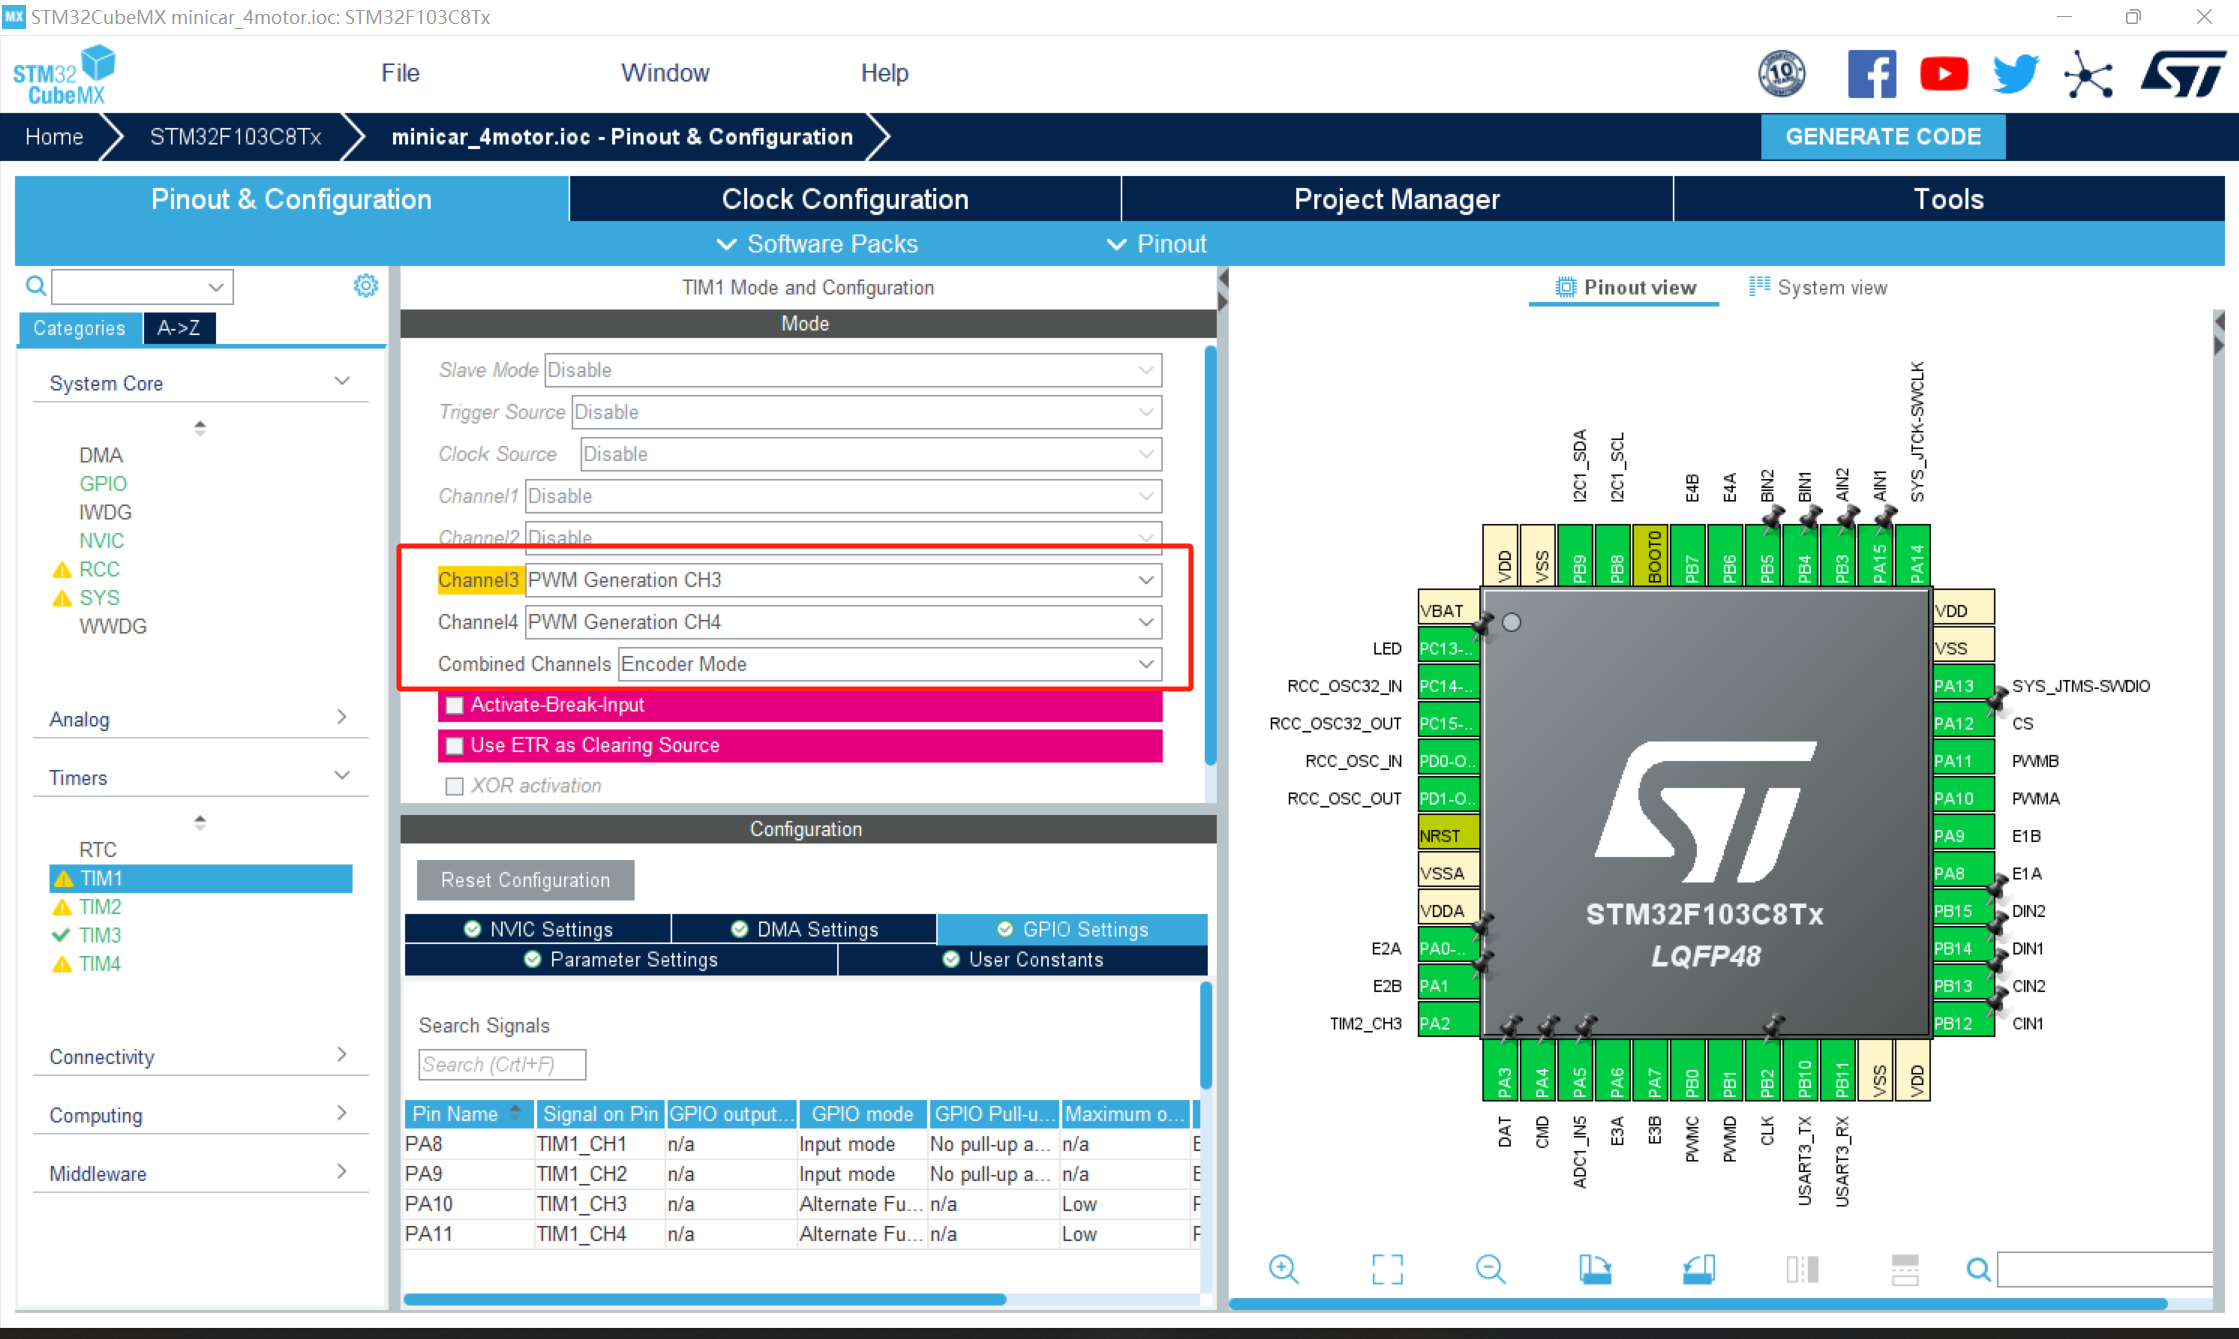2239x1339 pixels.
Task: Click the Search Signals input field
Action: 502,1065
